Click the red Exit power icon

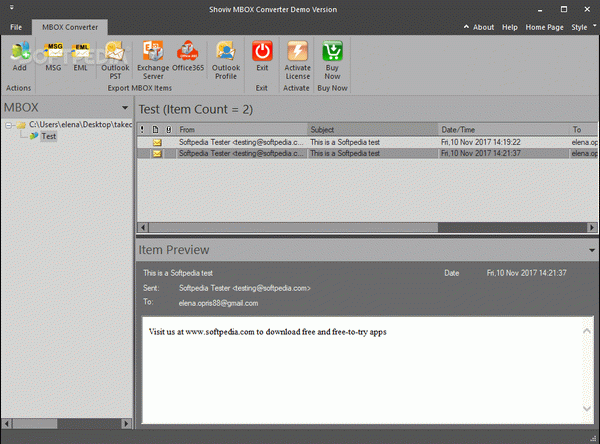click(x=262, y=51)
